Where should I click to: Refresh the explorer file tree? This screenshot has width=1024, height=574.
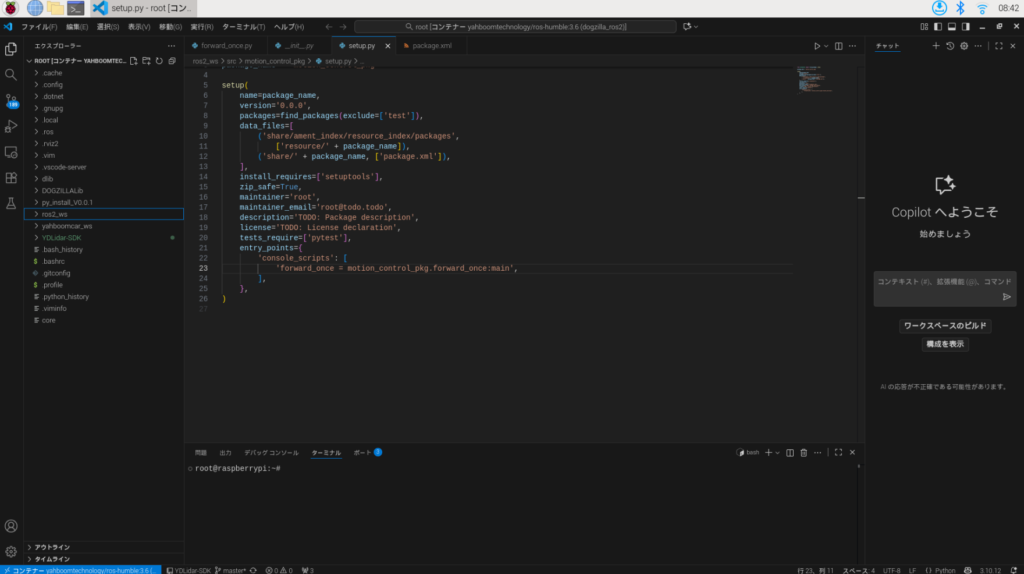159,61
